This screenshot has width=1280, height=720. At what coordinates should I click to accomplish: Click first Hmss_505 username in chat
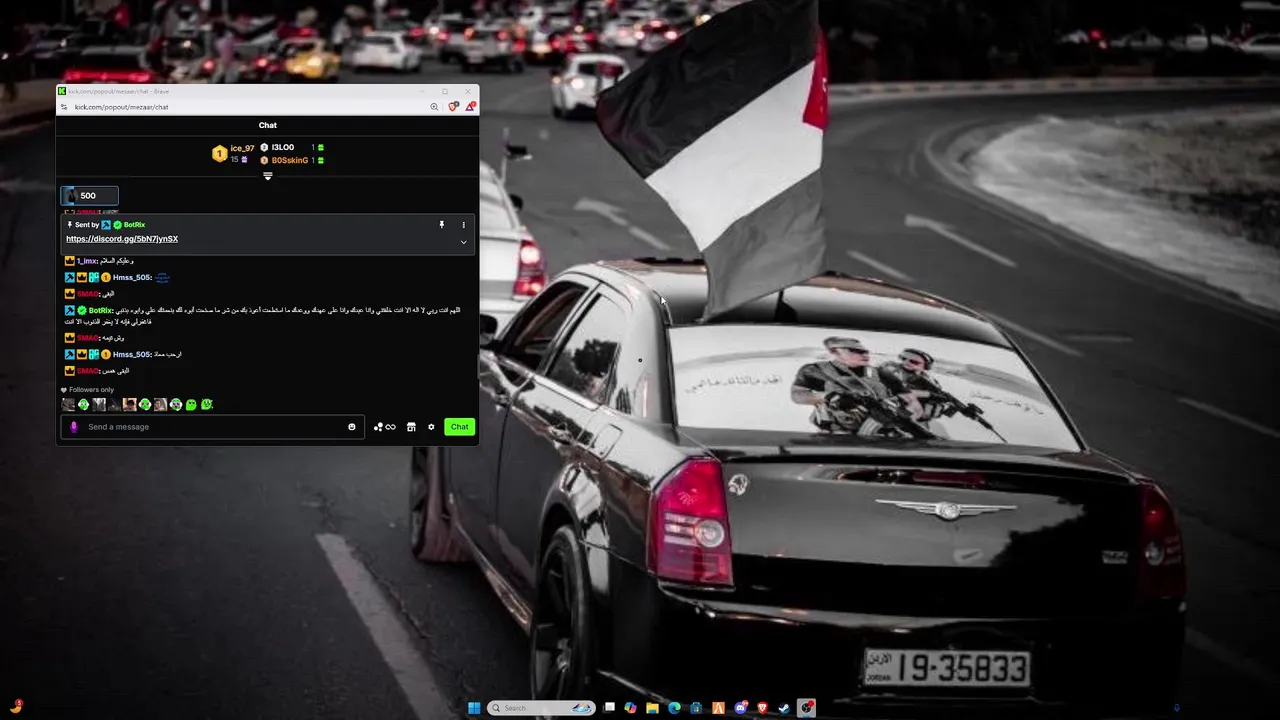132,277
